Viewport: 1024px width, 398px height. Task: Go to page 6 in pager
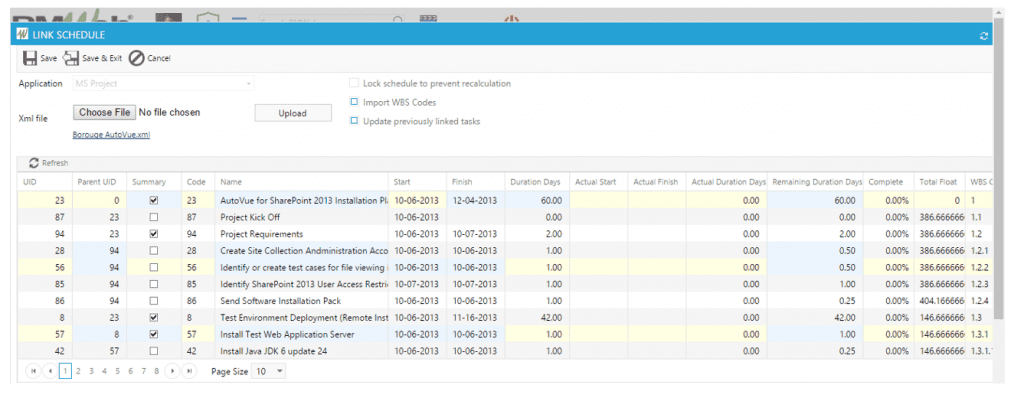click(x=131, y=371)
